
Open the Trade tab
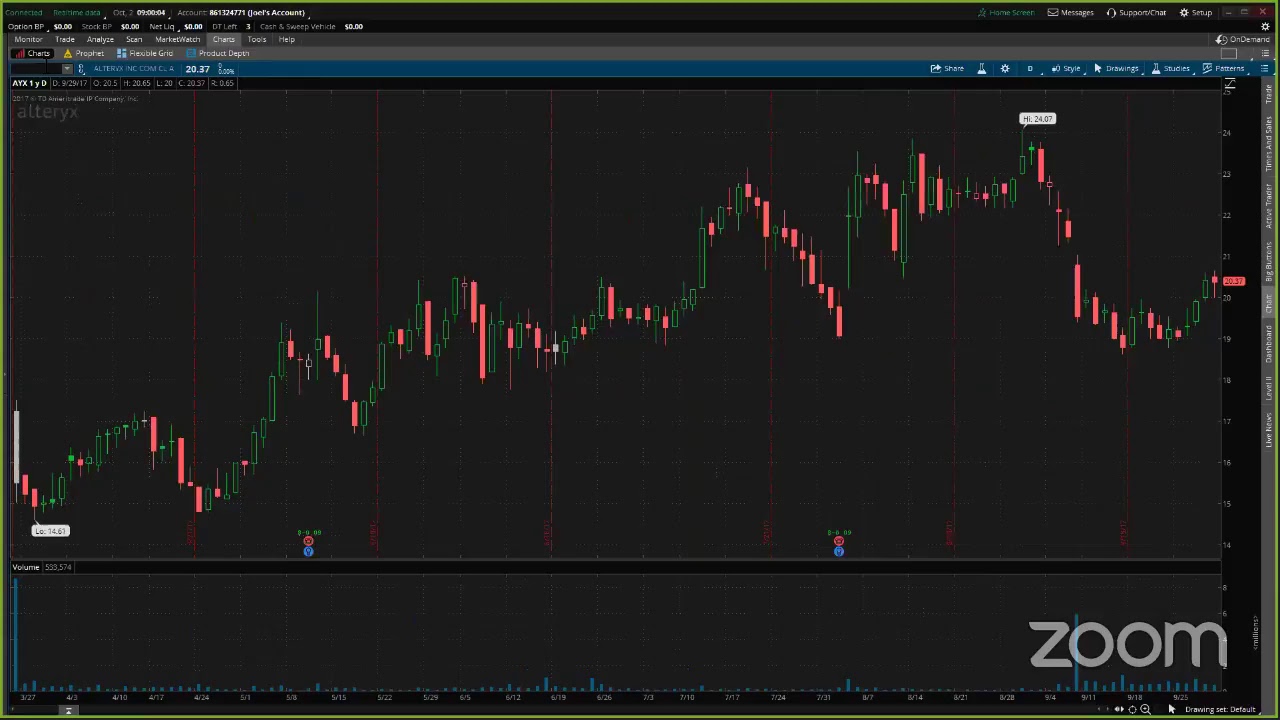65,39
